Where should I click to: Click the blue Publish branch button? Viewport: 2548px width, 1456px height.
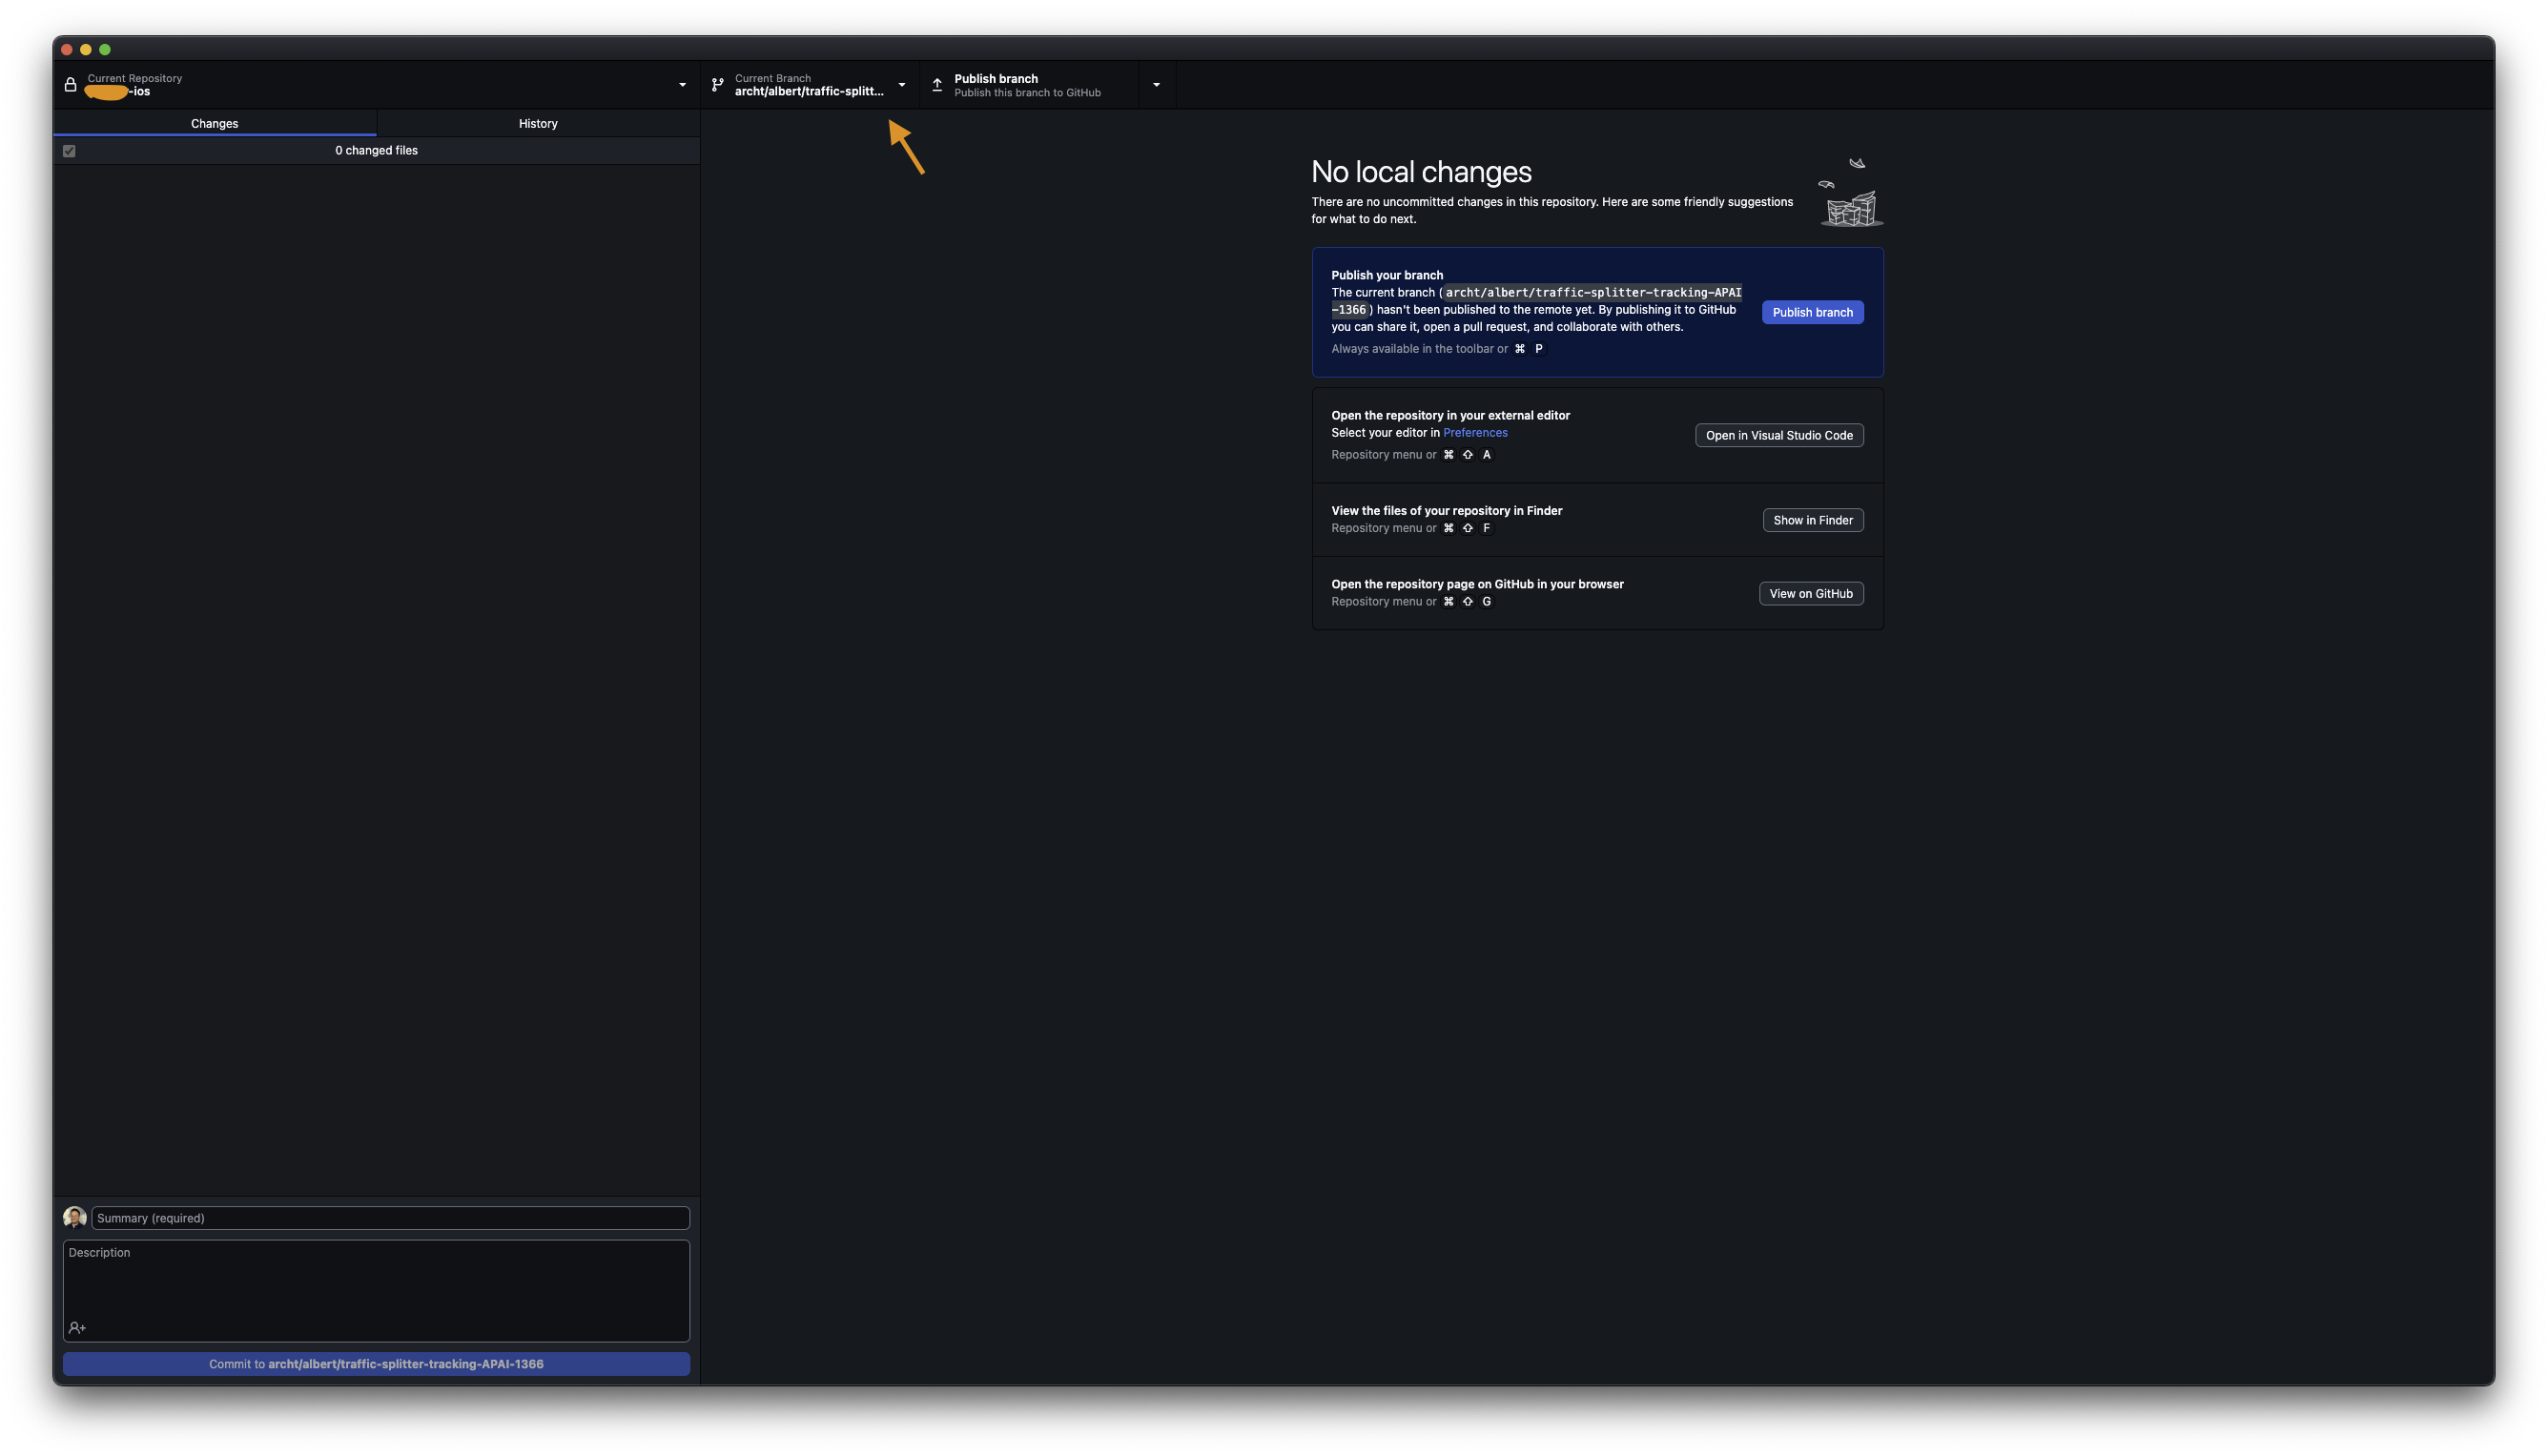[1812, 312]
